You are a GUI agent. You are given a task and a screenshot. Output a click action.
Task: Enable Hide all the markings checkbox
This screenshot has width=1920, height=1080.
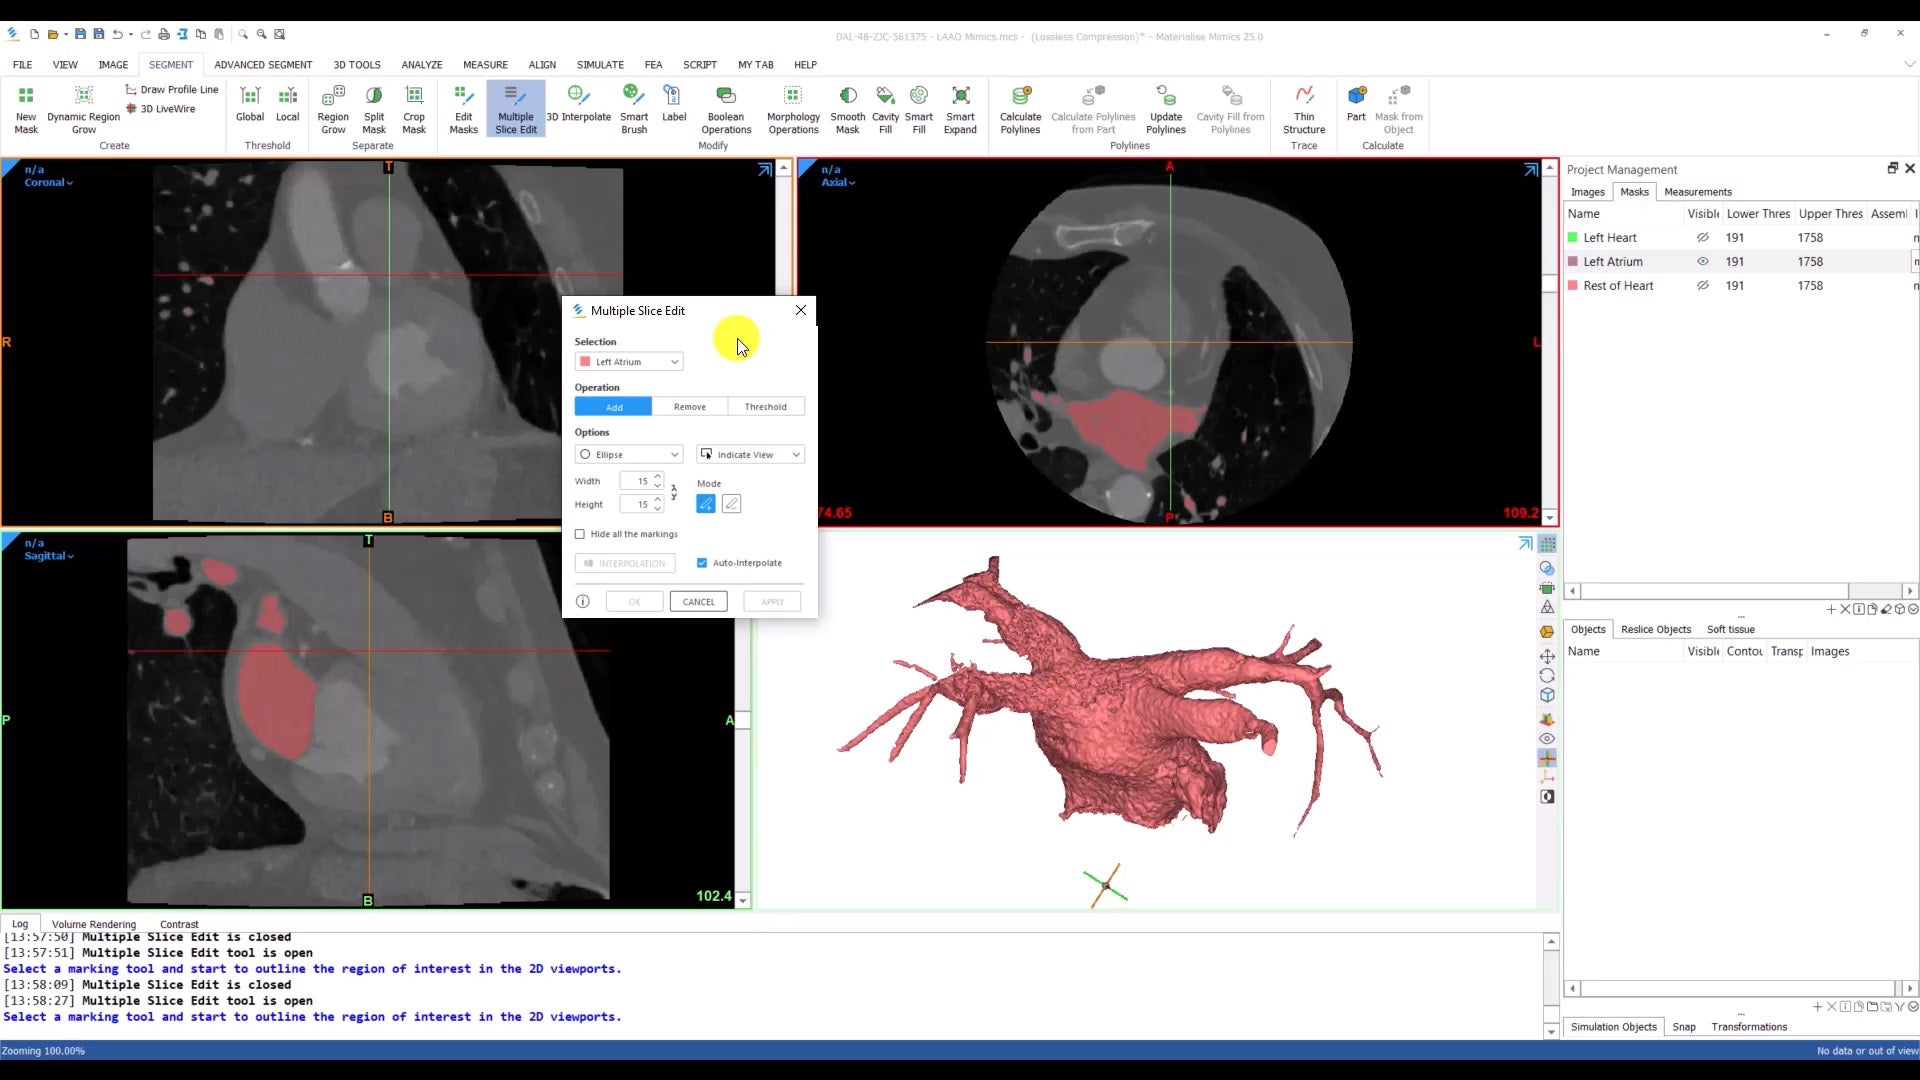coord(580,534)
